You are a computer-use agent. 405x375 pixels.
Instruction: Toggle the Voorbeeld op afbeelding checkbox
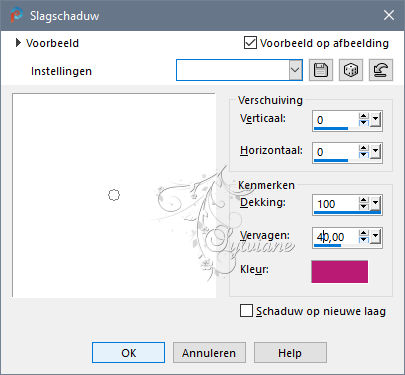coord(250,43)
